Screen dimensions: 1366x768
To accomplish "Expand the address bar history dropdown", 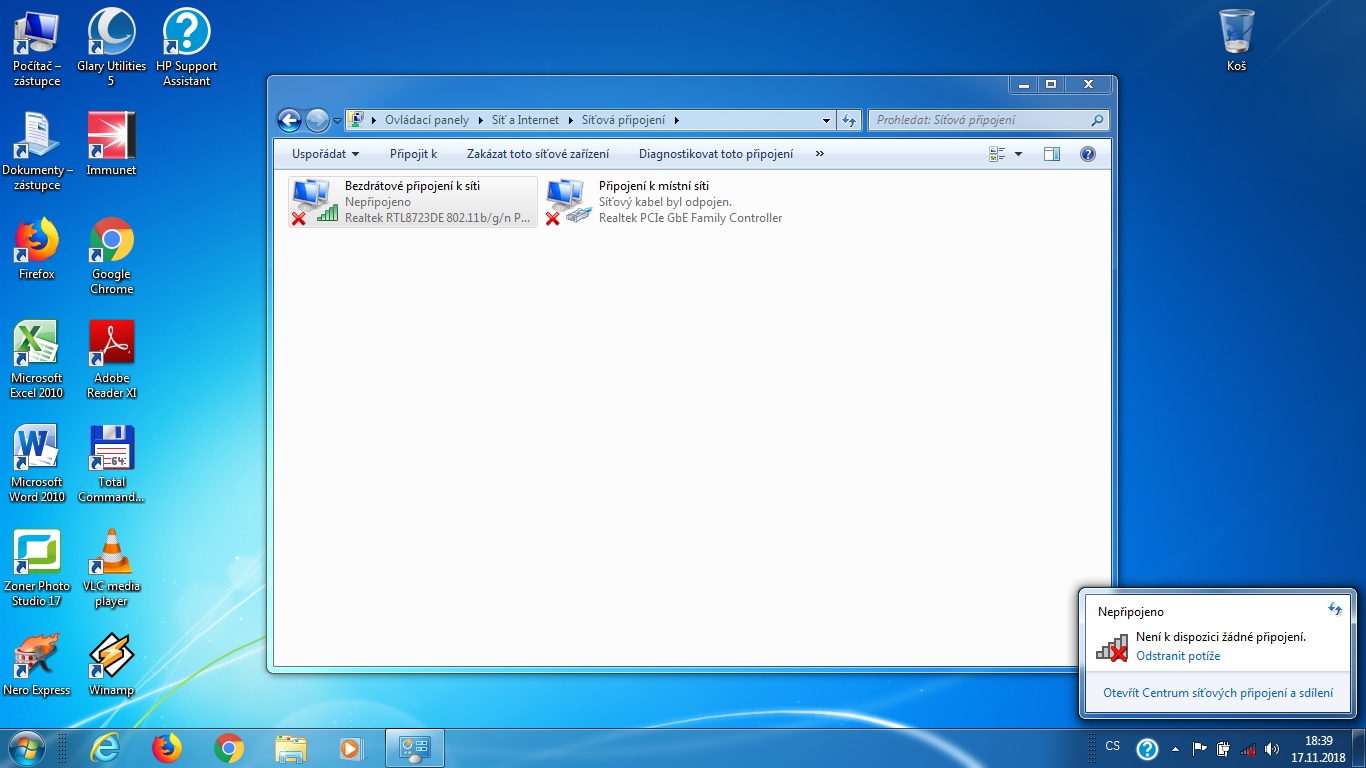I will tap(826, 121).
